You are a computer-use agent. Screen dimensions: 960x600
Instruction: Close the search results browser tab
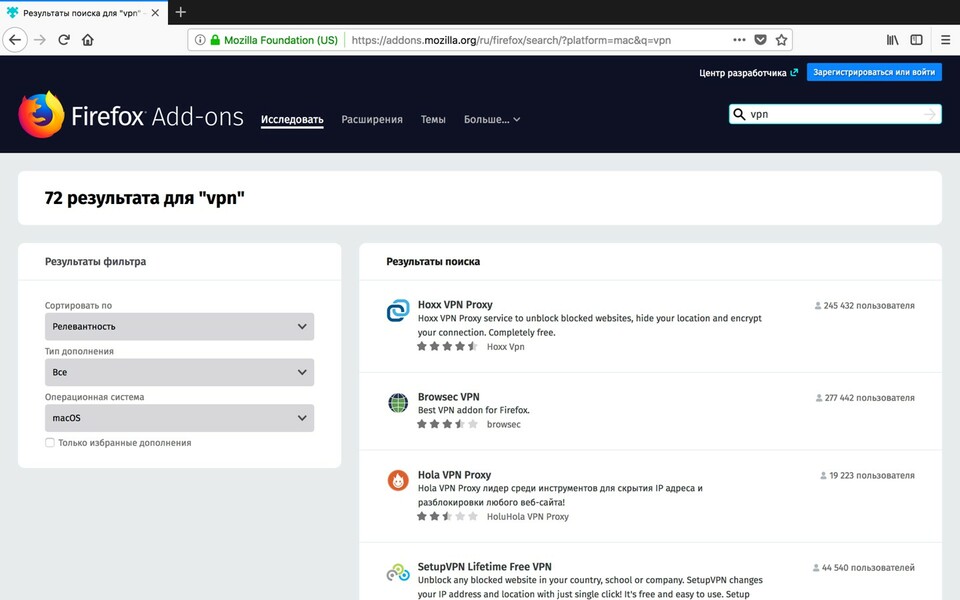pos(156,12)
